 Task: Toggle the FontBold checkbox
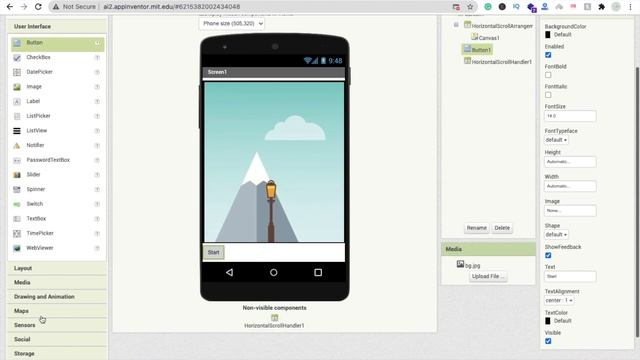tap(548, 75)
